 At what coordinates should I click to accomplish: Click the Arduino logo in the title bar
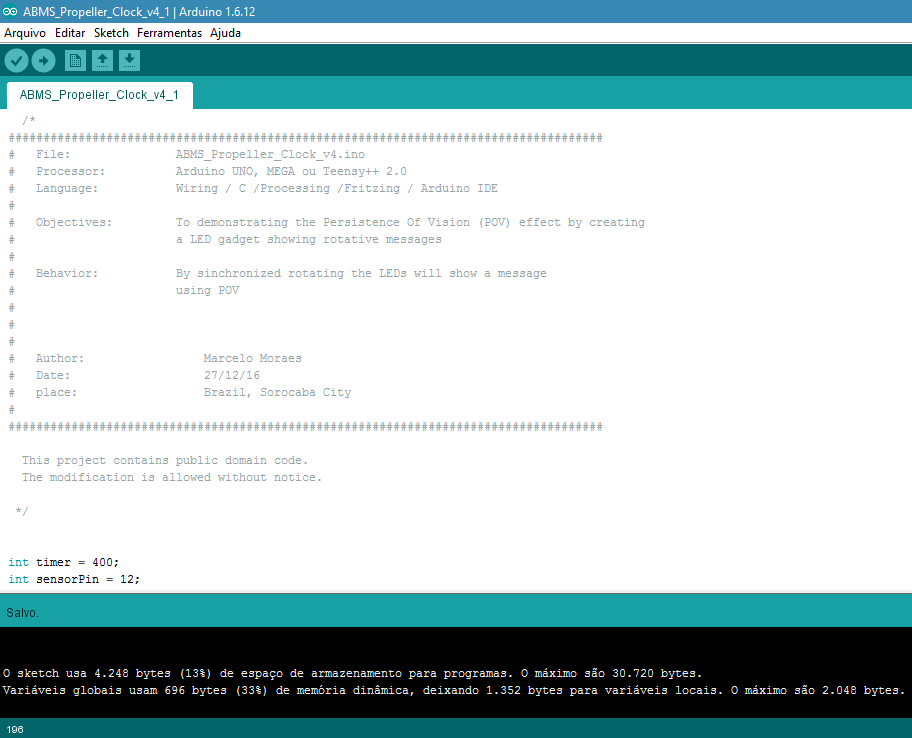pyautogui.click(x=10, y=11)
